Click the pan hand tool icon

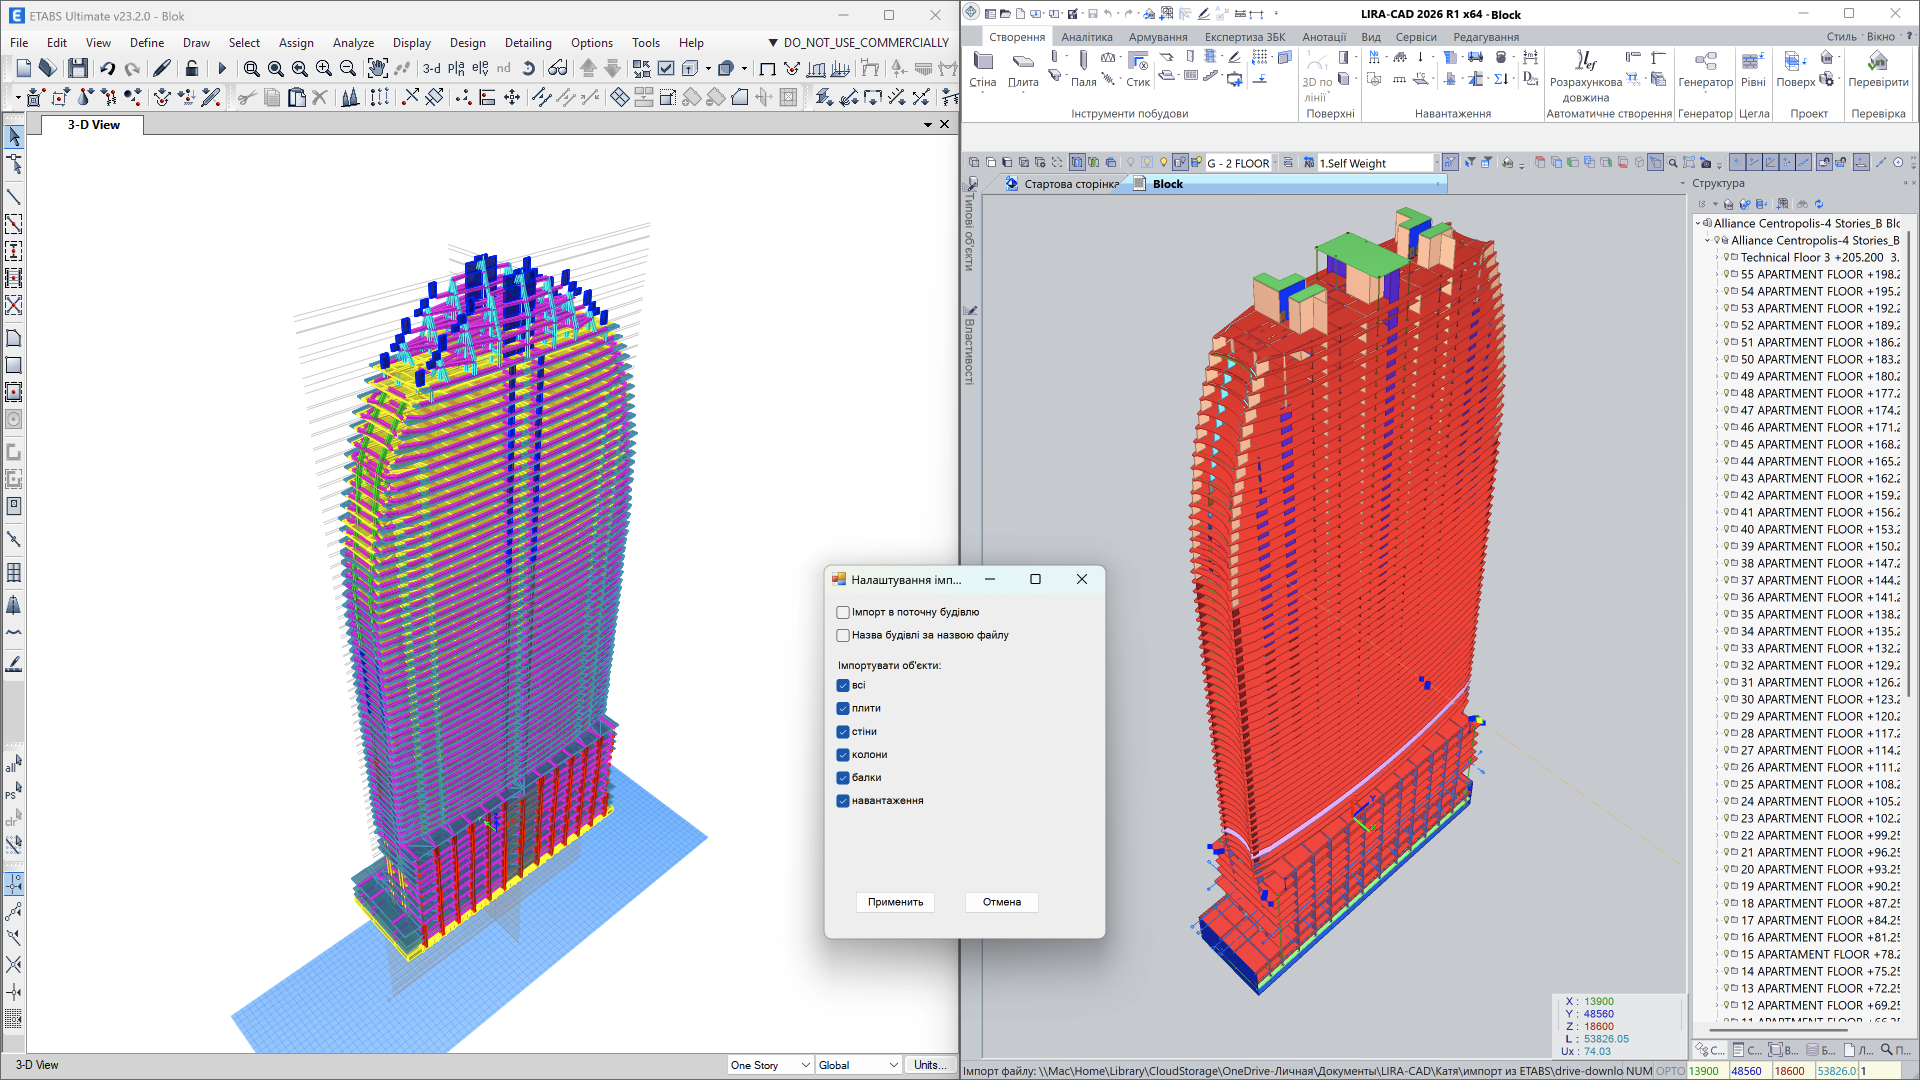point(377,68)
